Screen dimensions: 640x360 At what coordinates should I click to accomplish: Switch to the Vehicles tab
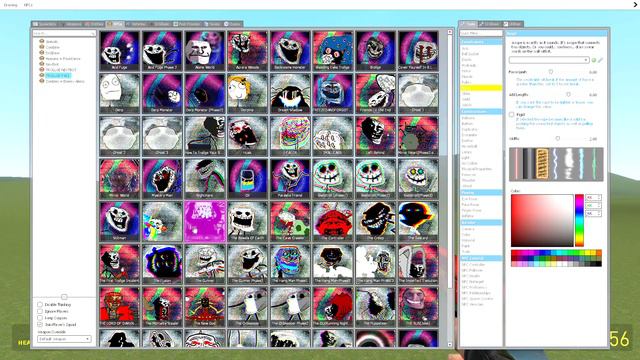pos(136,24)
